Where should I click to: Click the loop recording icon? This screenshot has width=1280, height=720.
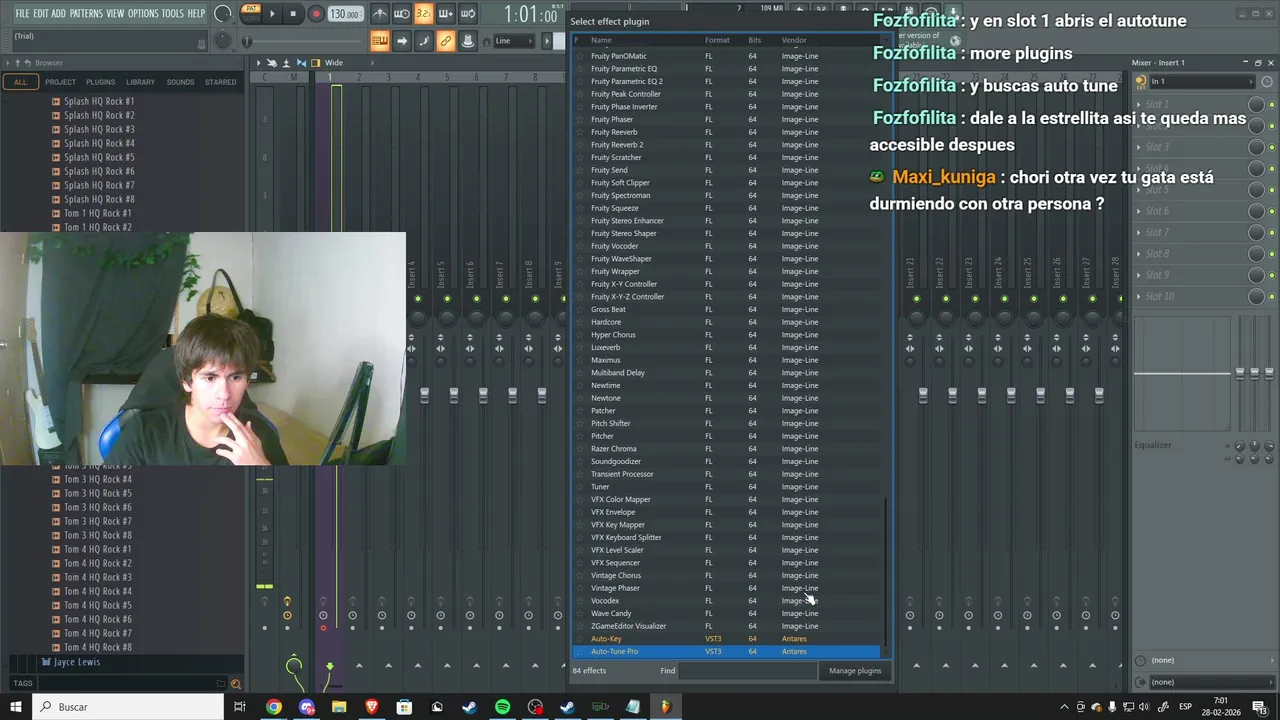[467, 14]
